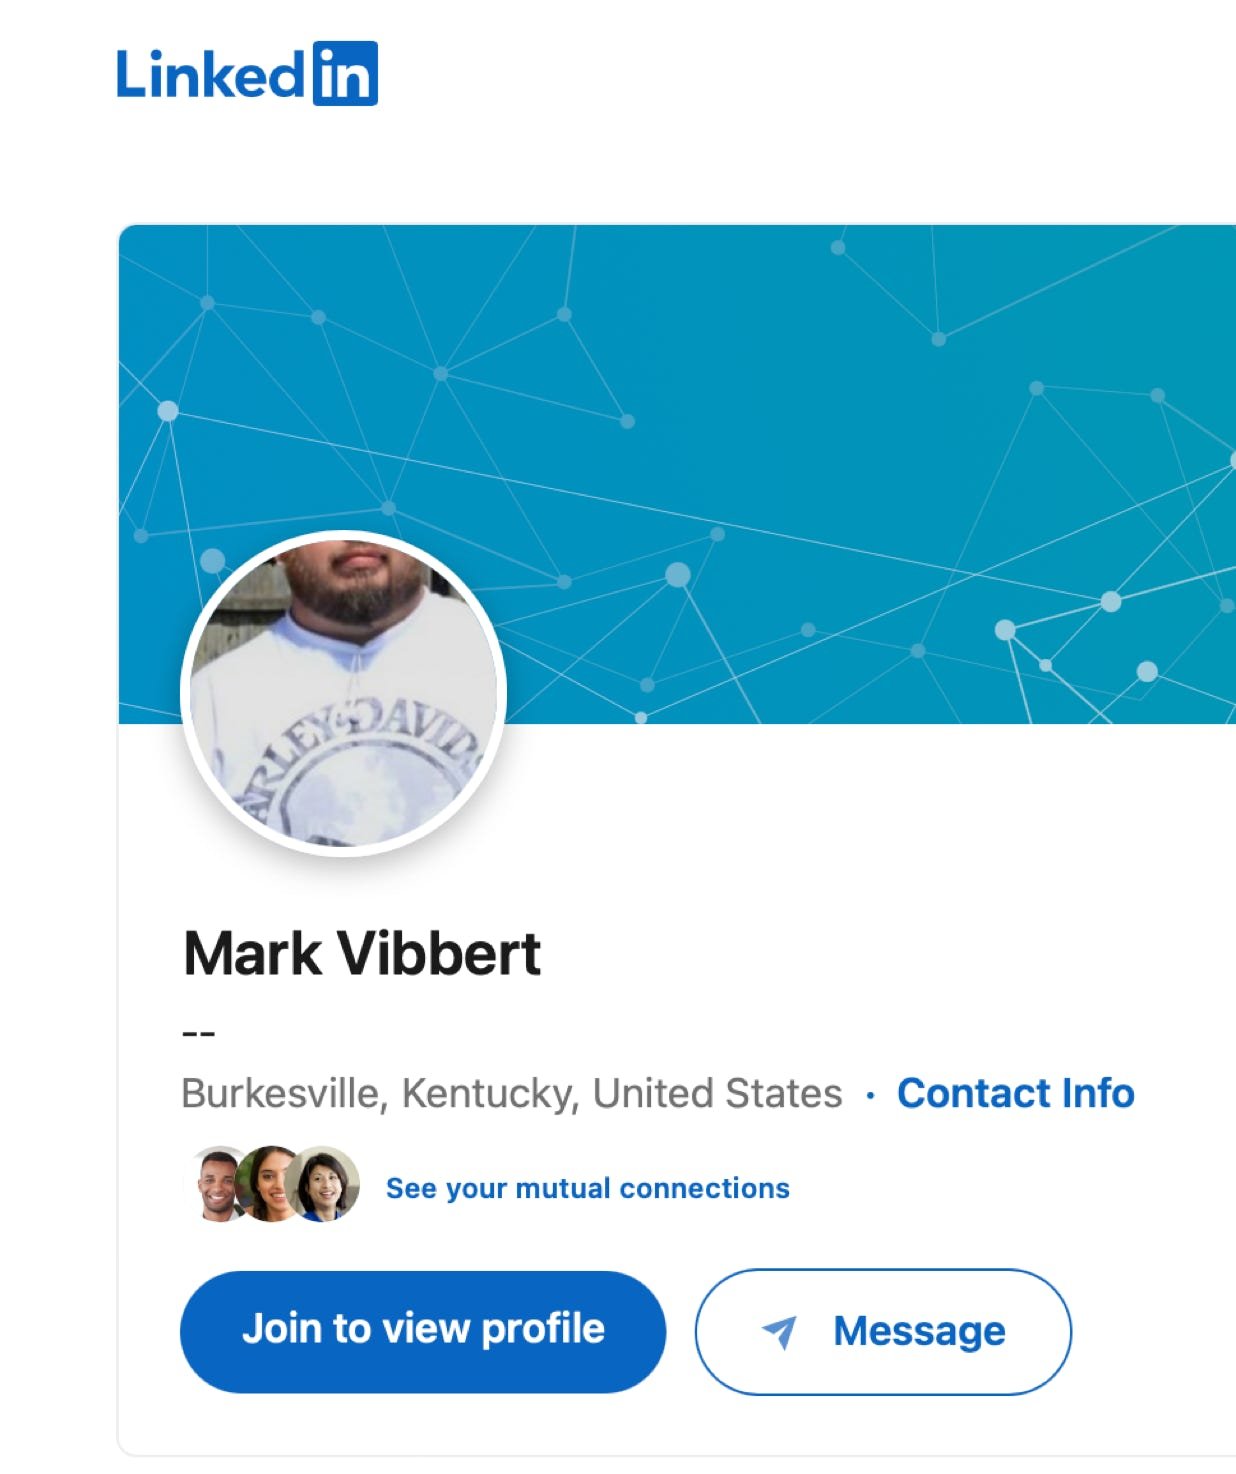Click the "Linked" word in the logo

pyautogui.click(x=208, y=74)
